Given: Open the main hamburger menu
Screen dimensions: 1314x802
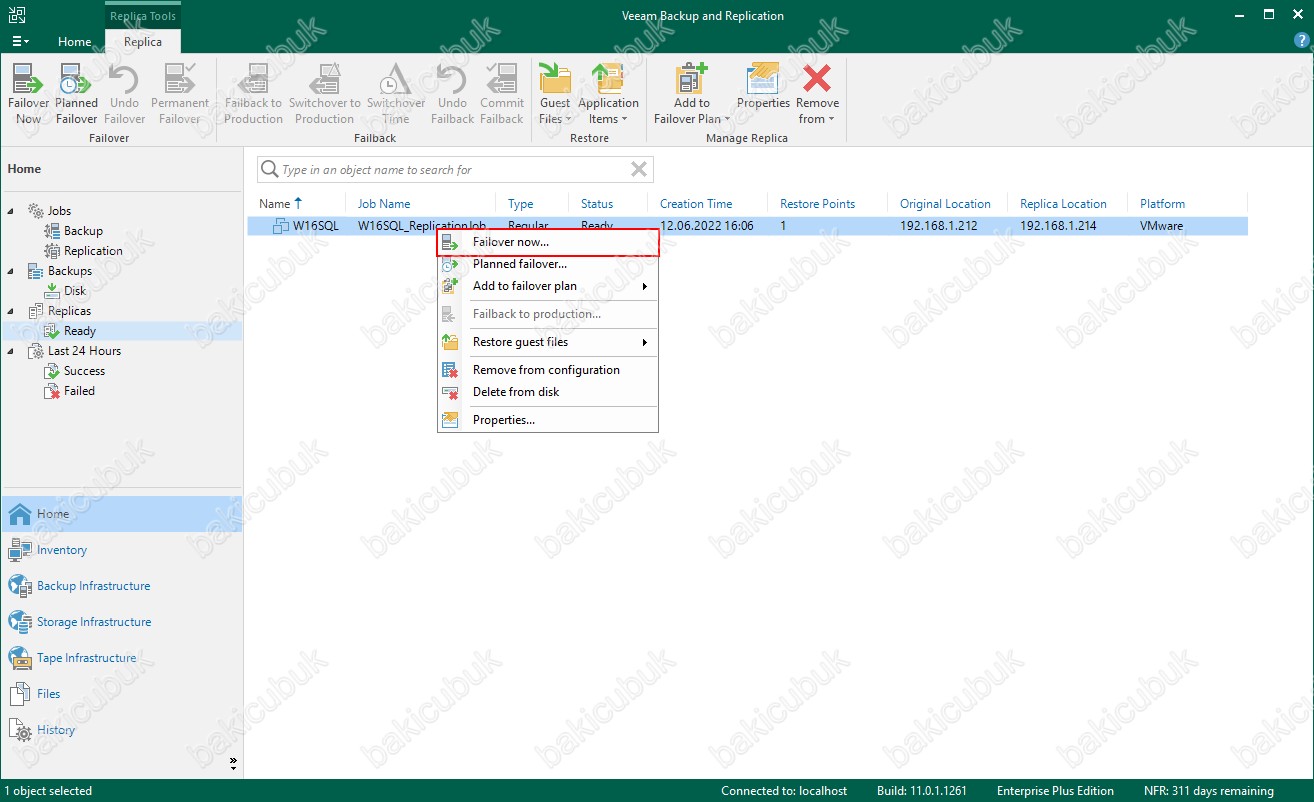Looking at the screenshot, I should pyautogui.click(x=20, y=41).
